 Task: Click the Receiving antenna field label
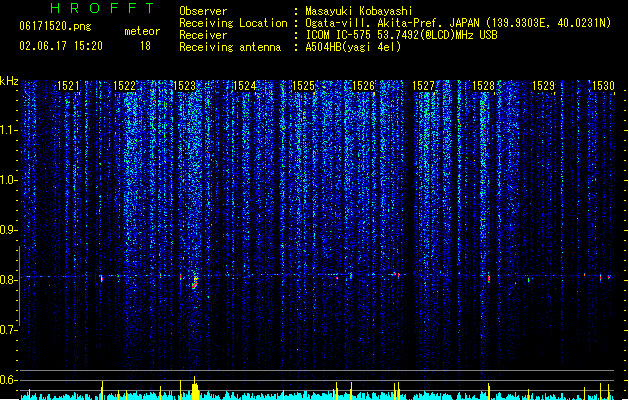click(x=230, y=47)
